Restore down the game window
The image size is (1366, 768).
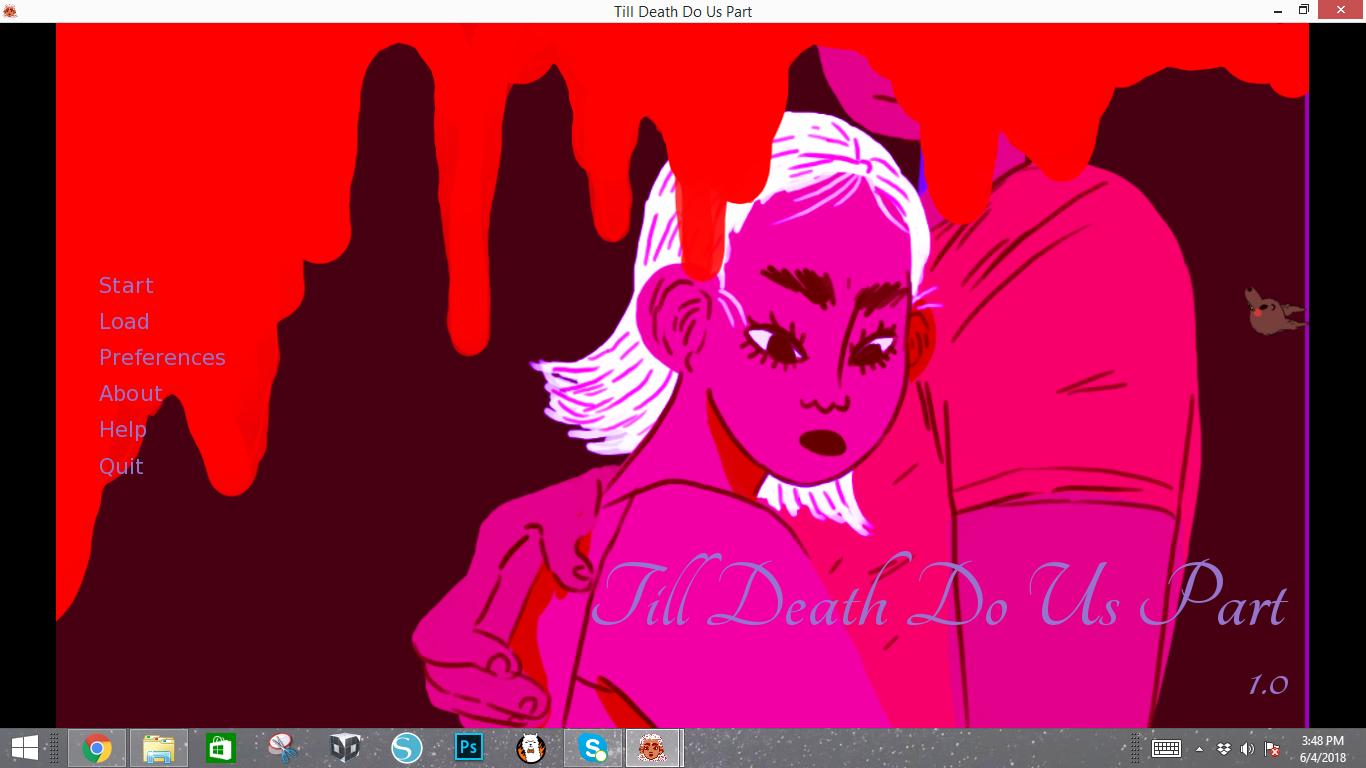pyautogui.click(x=1304, y=11)
